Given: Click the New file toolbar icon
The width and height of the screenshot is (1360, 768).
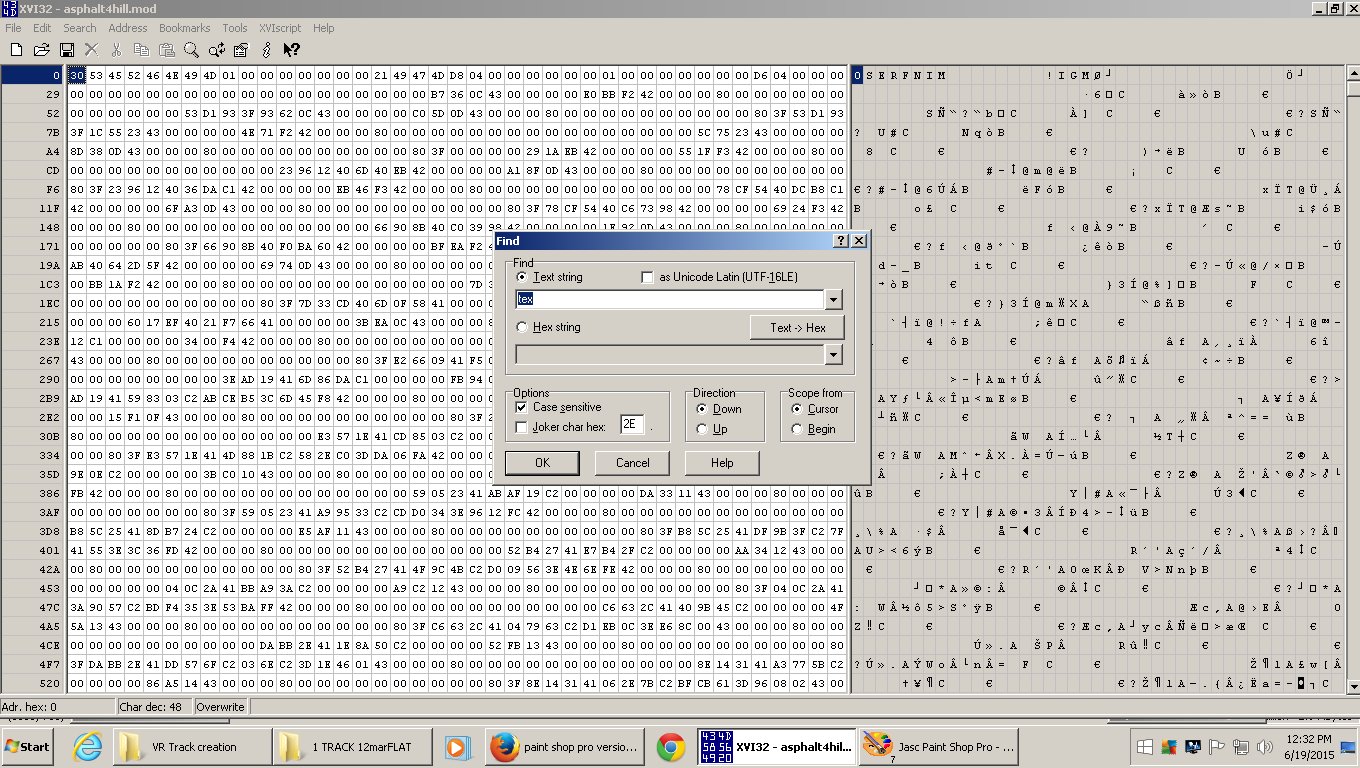Looking at the screenshot, I should tap(16, 49).
